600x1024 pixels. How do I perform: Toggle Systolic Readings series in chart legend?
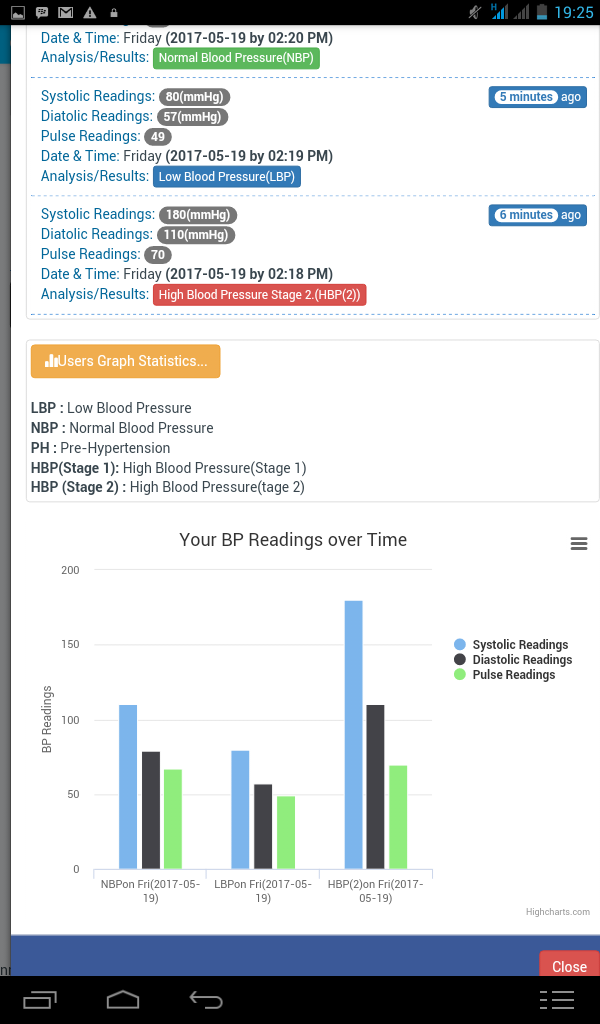(x=511, y=644)
